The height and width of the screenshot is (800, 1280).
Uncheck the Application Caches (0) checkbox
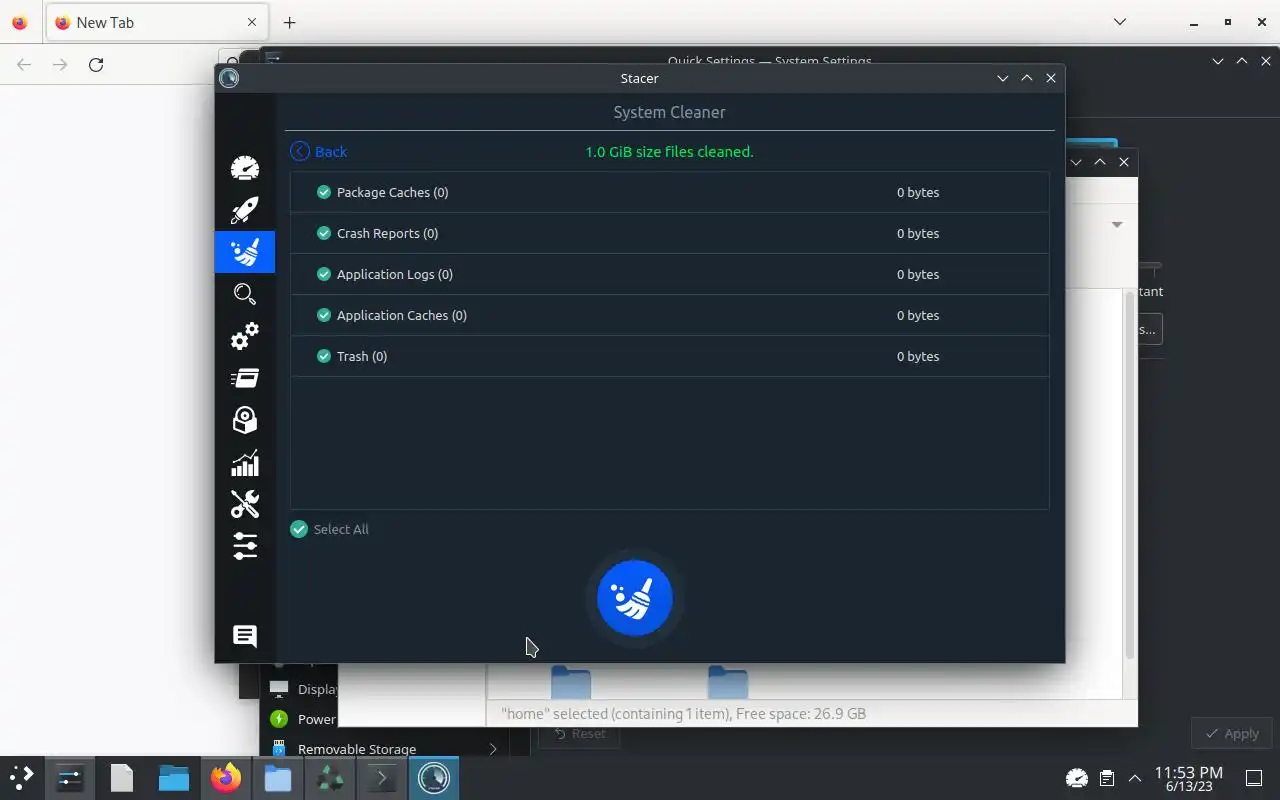[324, 315]
